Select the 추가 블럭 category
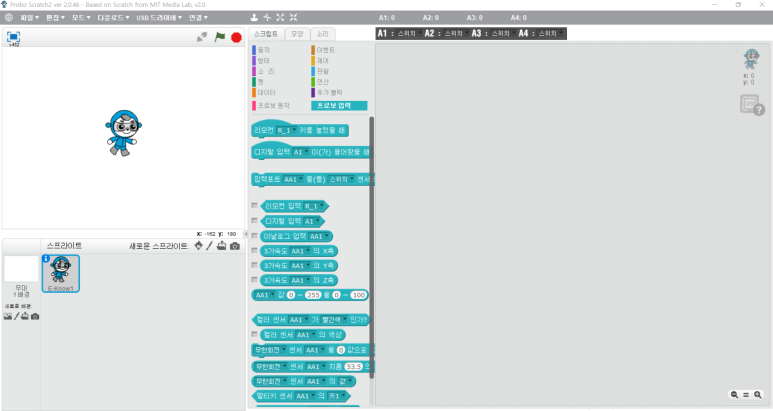 coord(327,93)
